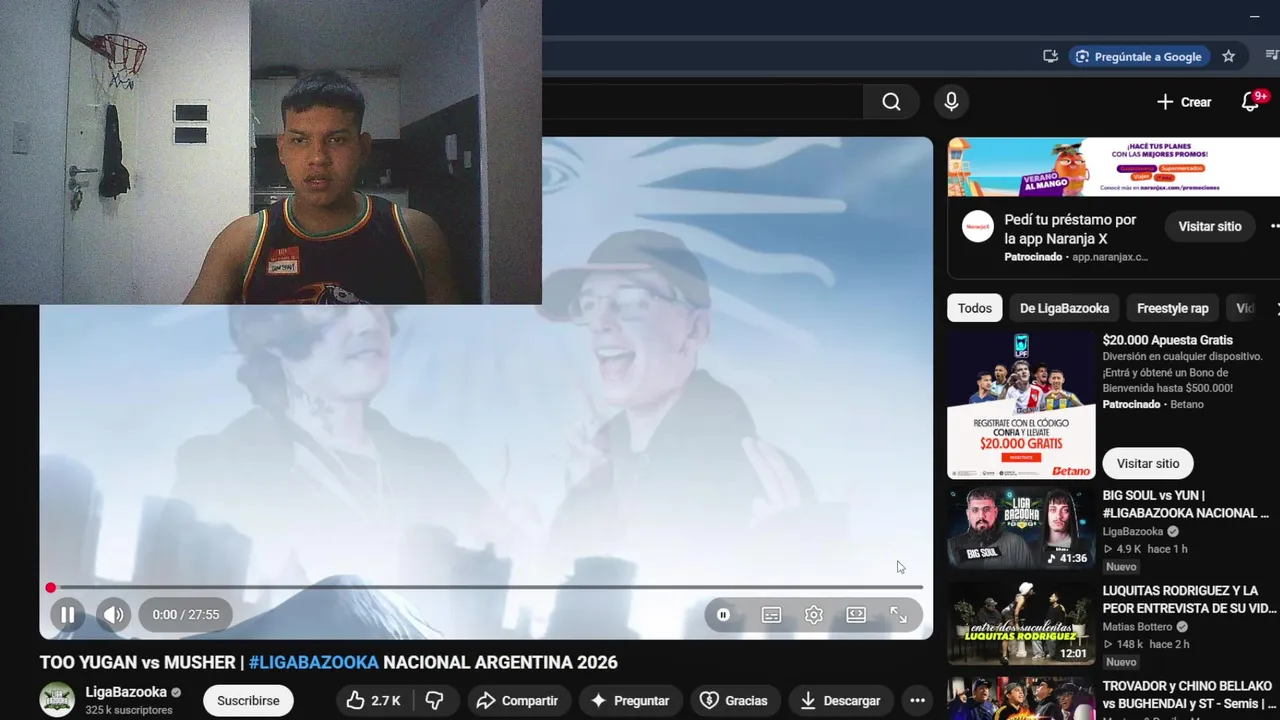The width and height of the screenshot is (1280, 720).
Task: Open the player settings gear
Action: pyautogui.click(x=814, y=615)
